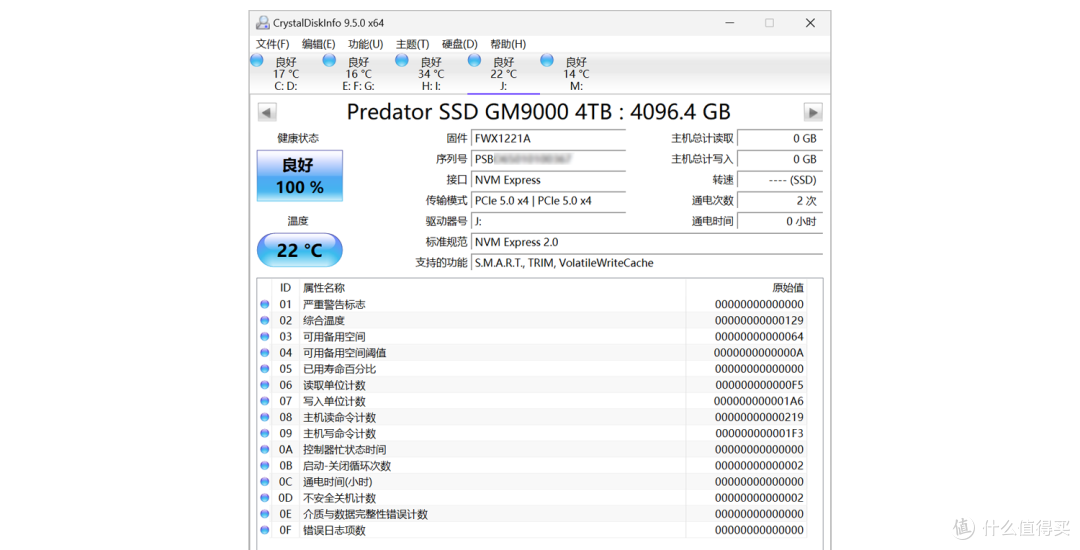The width and height of the screenshot is (1080, 550).
Task: Click status dot of attribute 07 写入单位计数
Action: pos(264,401)
